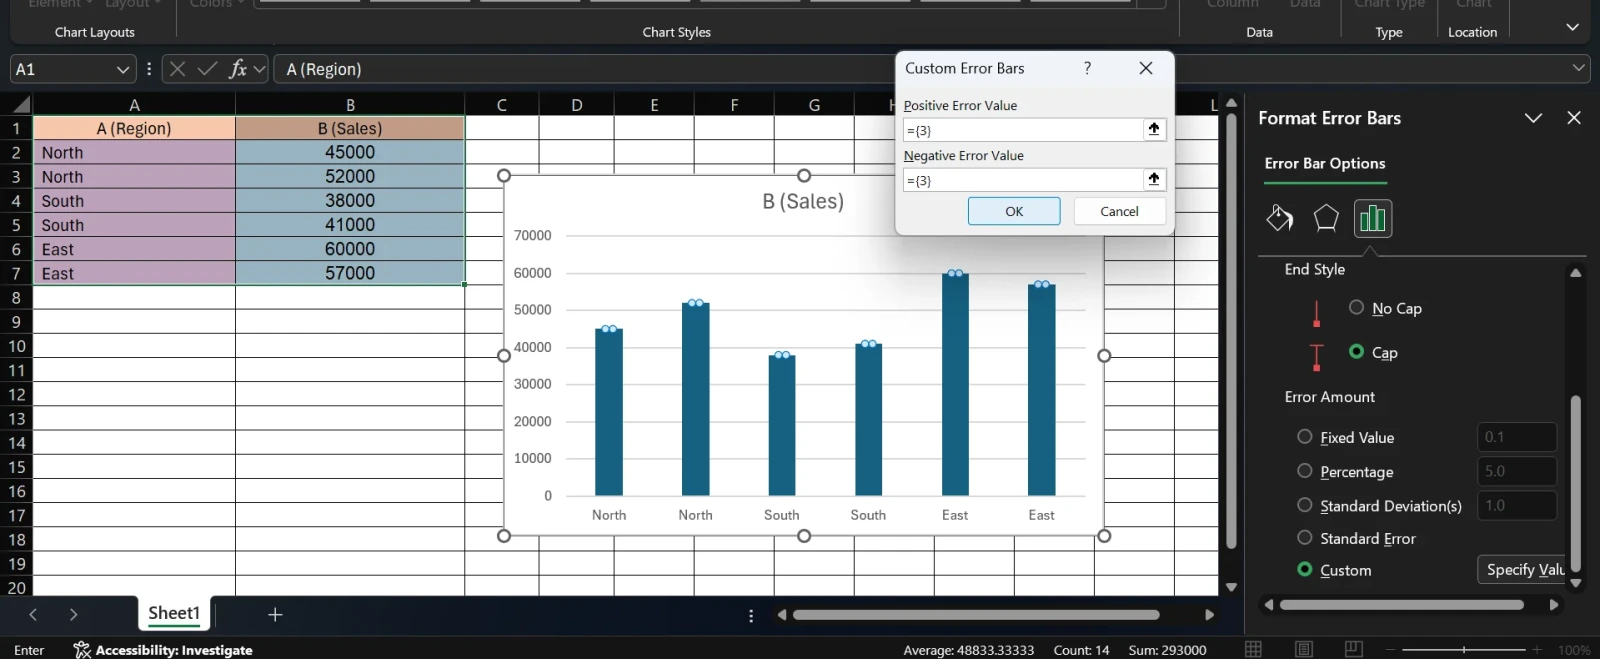1600x659 pixels.
Task: Adjust the zoom slider
Action: pyautogui.click(x=1464, y=650)
